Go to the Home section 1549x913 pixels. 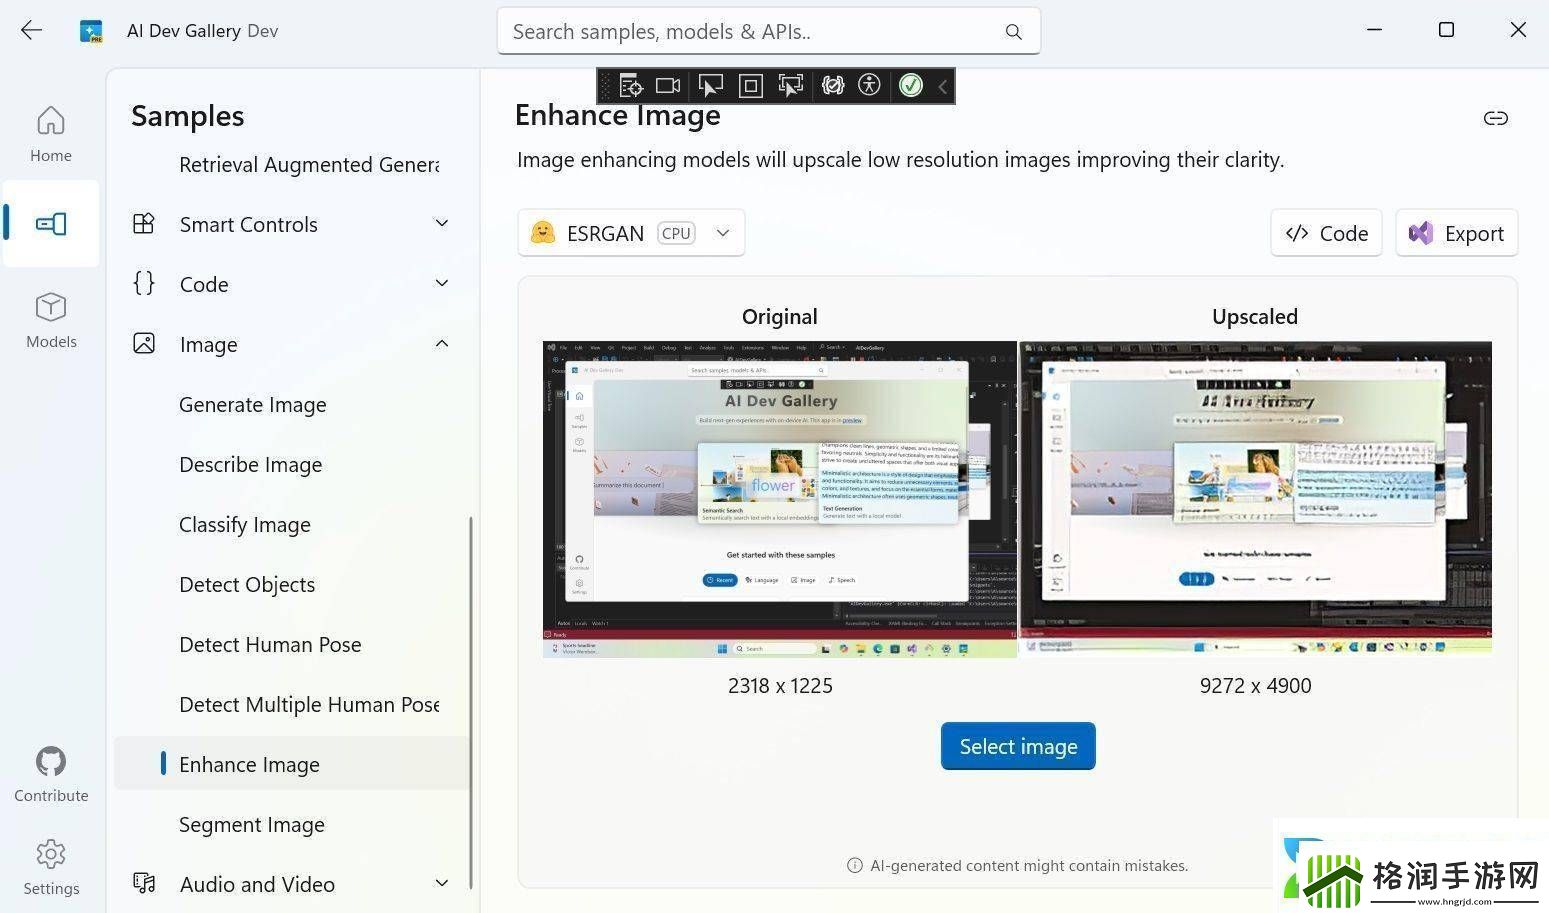click(50, 132)
